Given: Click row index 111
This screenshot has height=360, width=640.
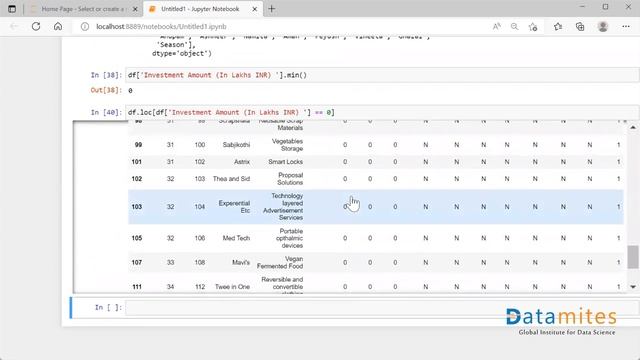Looking at the screenshot, I should point(137,287).
